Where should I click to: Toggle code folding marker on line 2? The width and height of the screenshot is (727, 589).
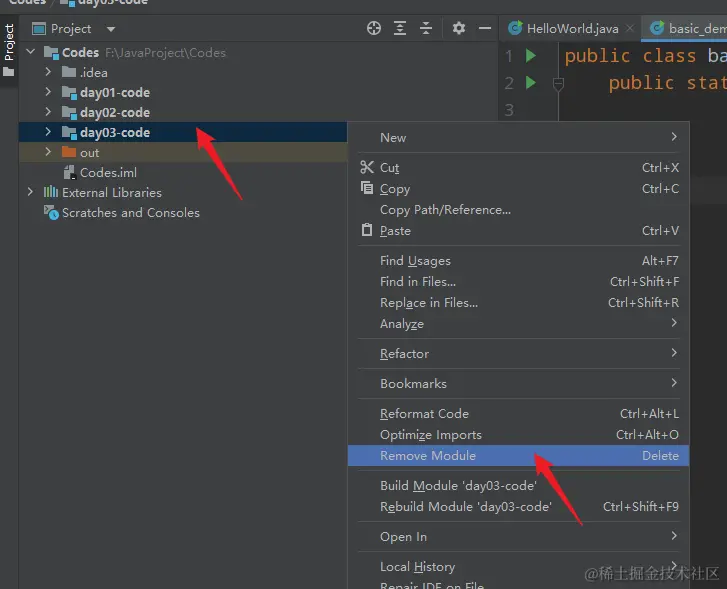558,84
